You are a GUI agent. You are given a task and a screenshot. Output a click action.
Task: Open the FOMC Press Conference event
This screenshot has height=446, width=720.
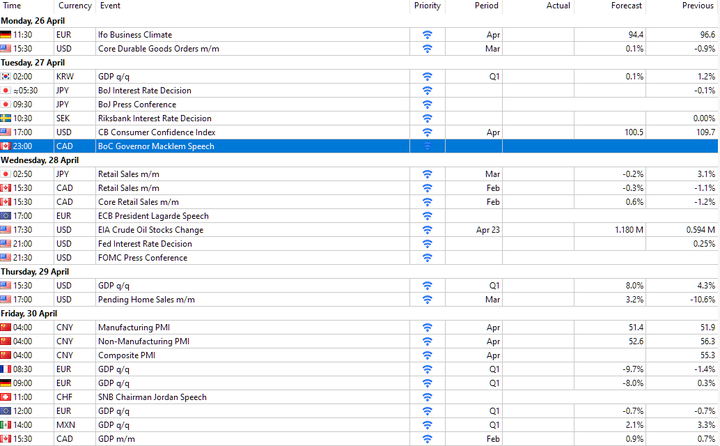point(143,258)
